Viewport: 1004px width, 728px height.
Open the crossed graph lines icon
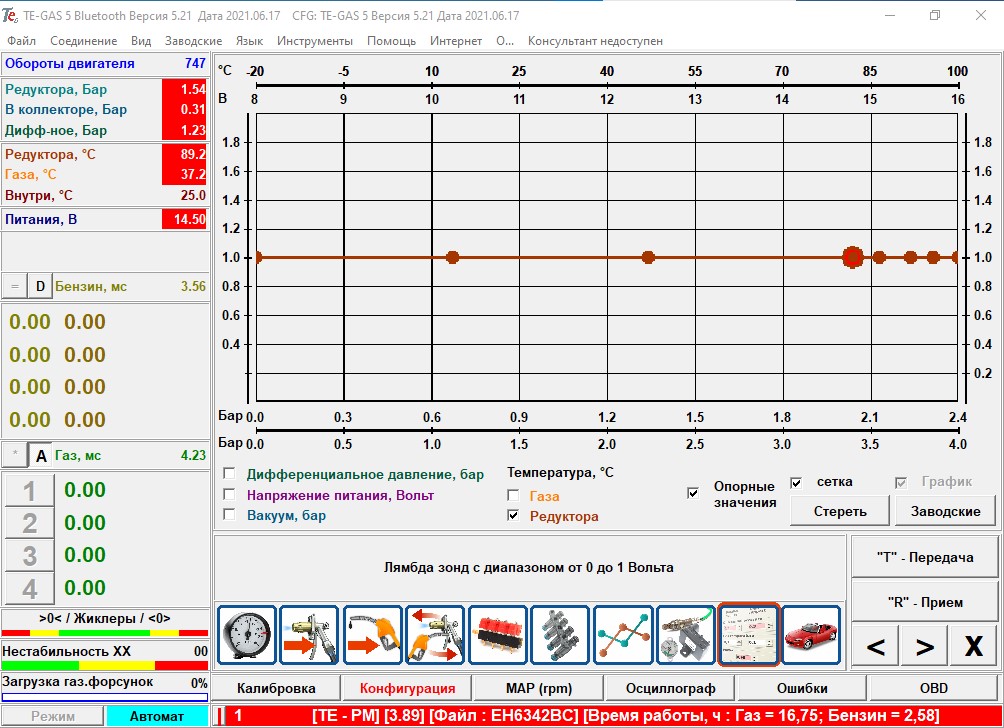[623, 635]
